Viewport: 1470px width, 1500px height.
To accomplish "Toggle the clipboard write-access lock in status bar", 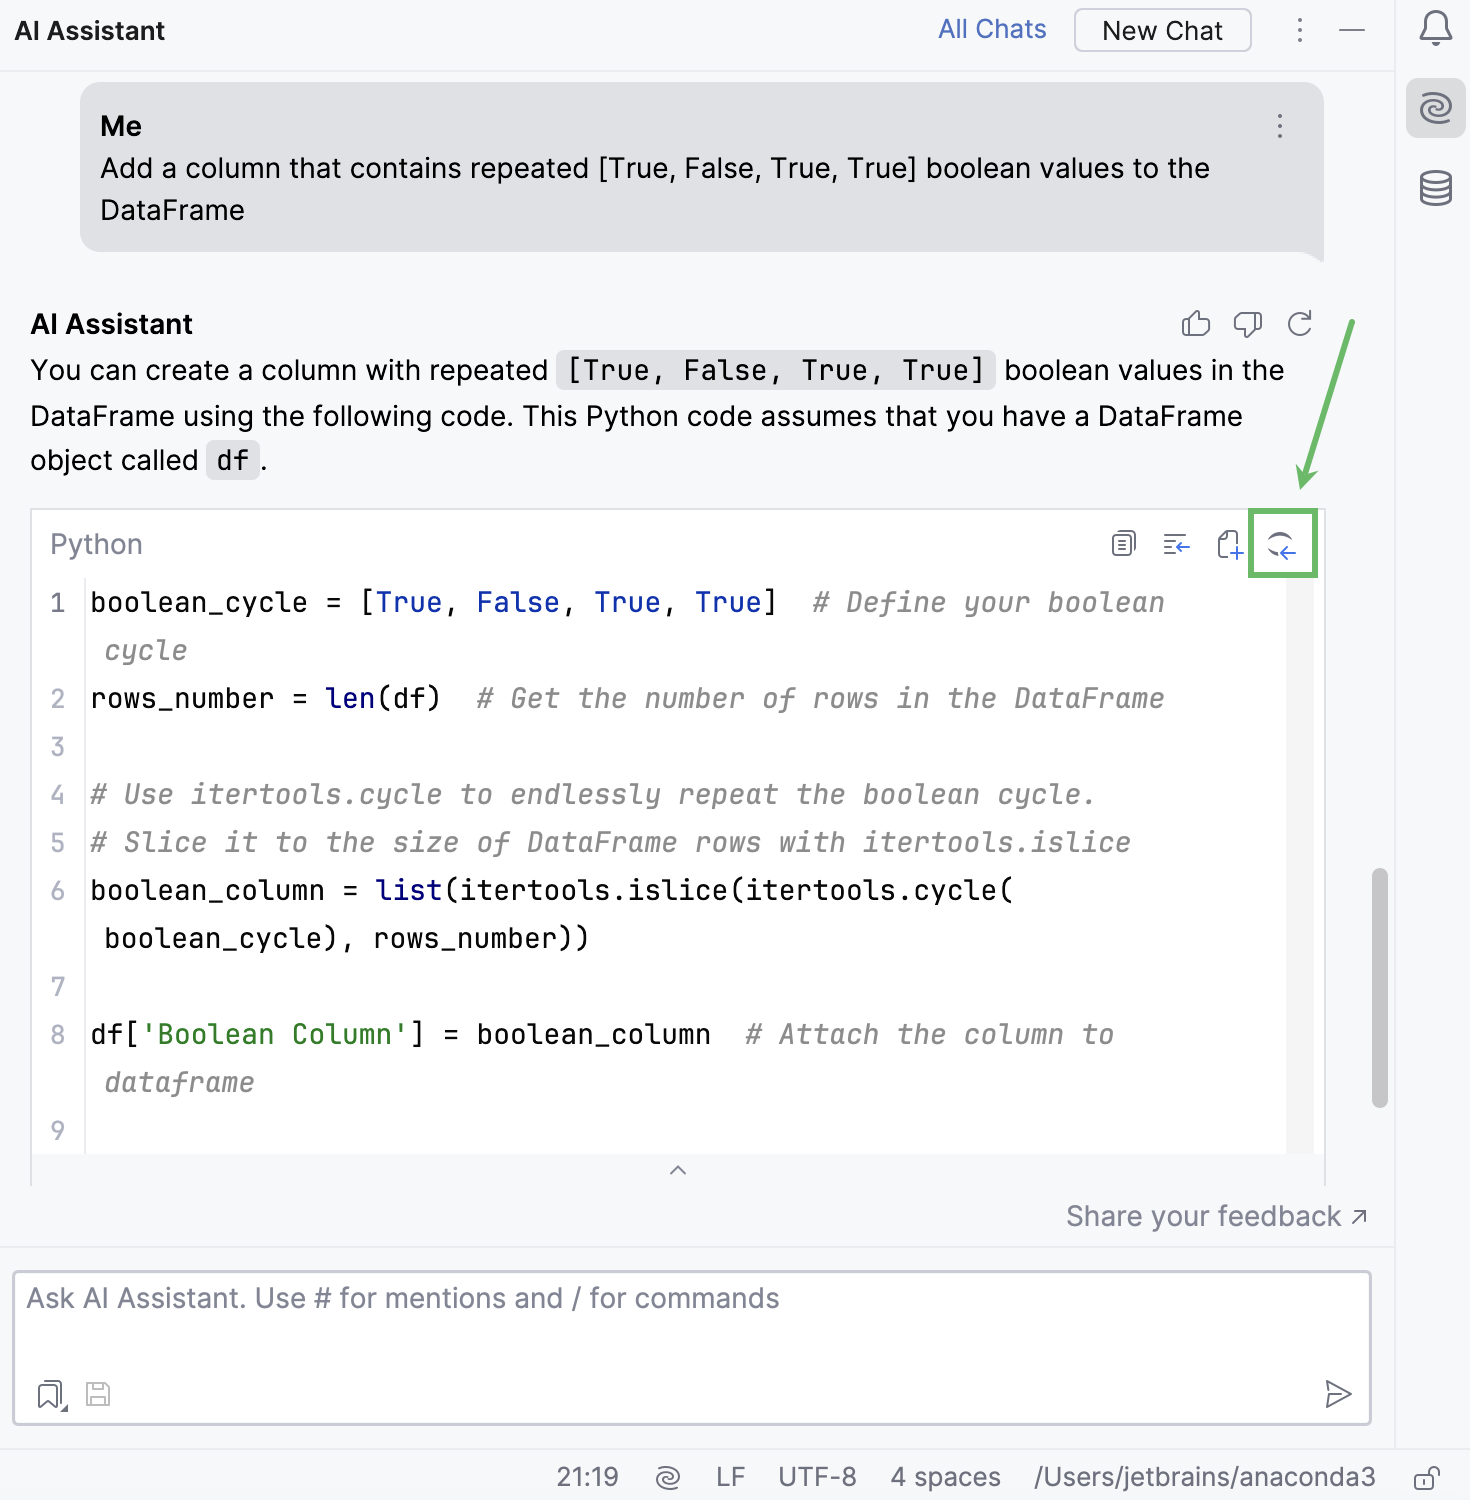I will tap(1427, 1476).
